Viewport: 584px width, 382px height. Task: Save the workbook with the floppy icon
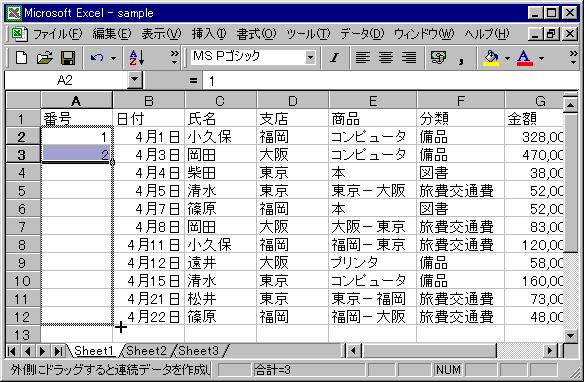pyautogui.click(x=68, y=58)
